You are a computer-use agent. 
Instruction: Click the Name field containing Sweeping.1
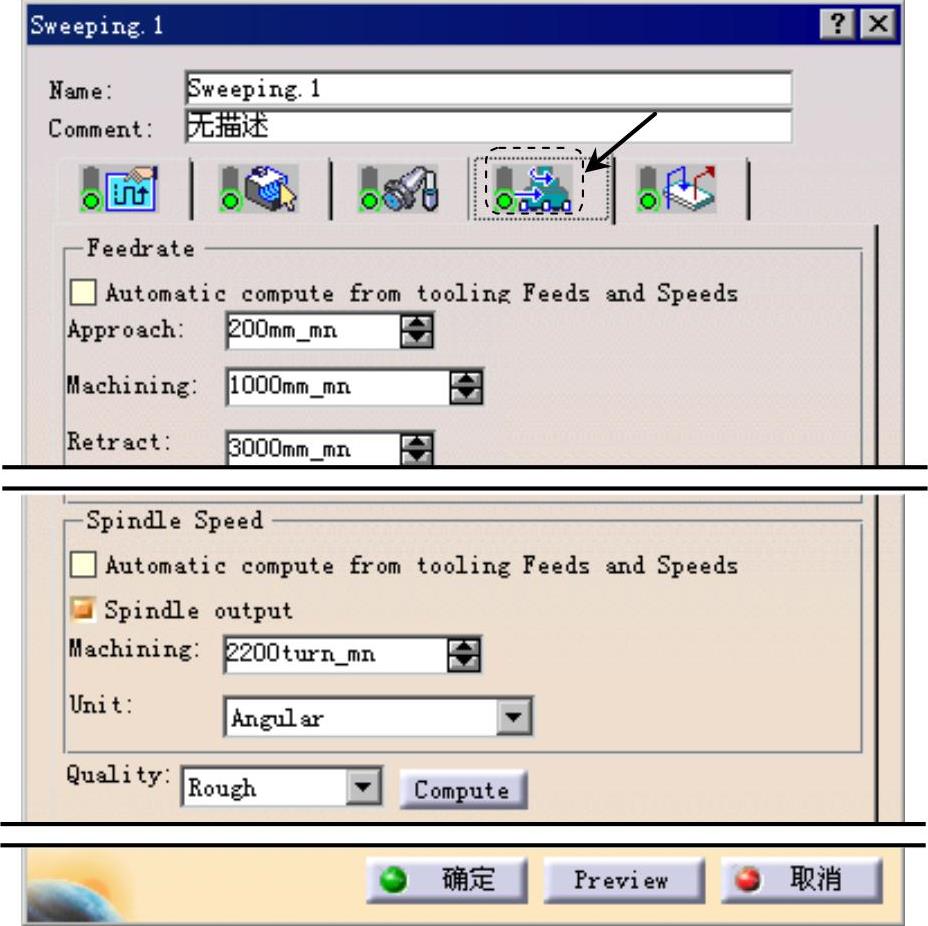point(488,89)
